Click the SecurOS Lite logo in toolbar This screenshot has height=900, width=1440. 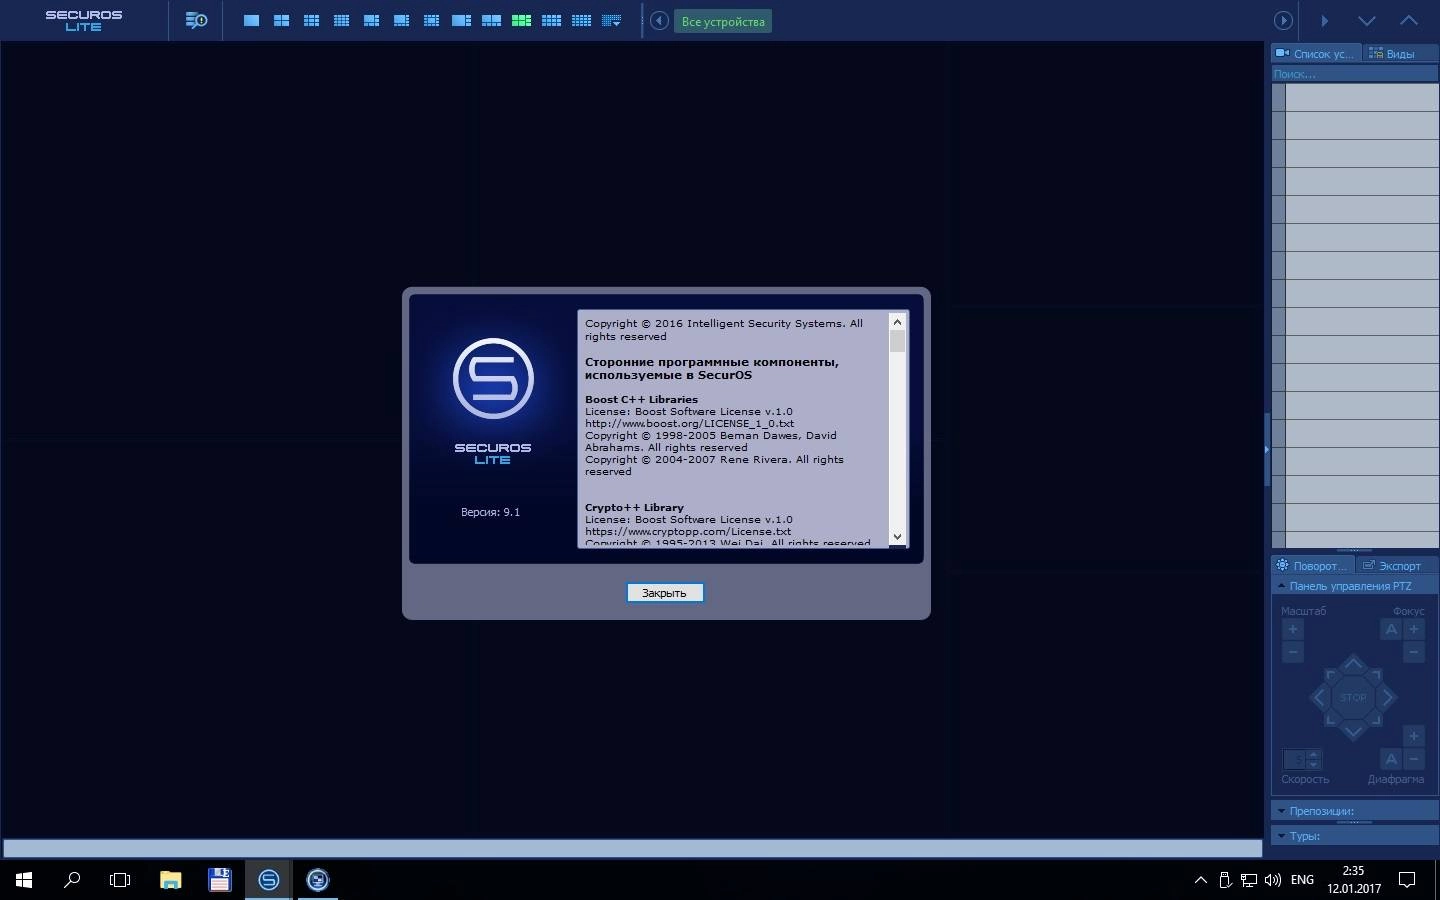[x=84, y=21]
